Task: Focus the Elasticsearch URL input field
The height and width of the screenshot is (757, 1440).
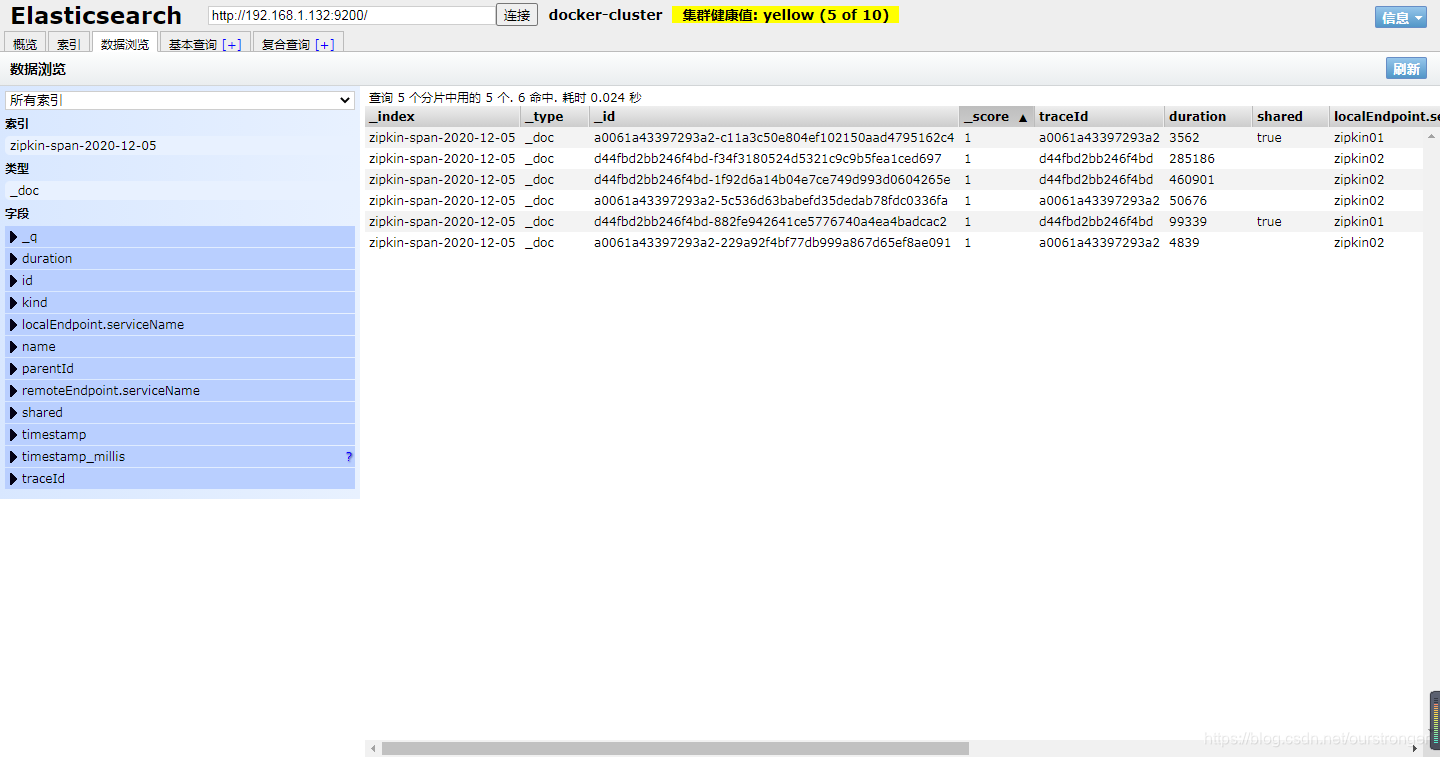Action: [x=352, y=15]
